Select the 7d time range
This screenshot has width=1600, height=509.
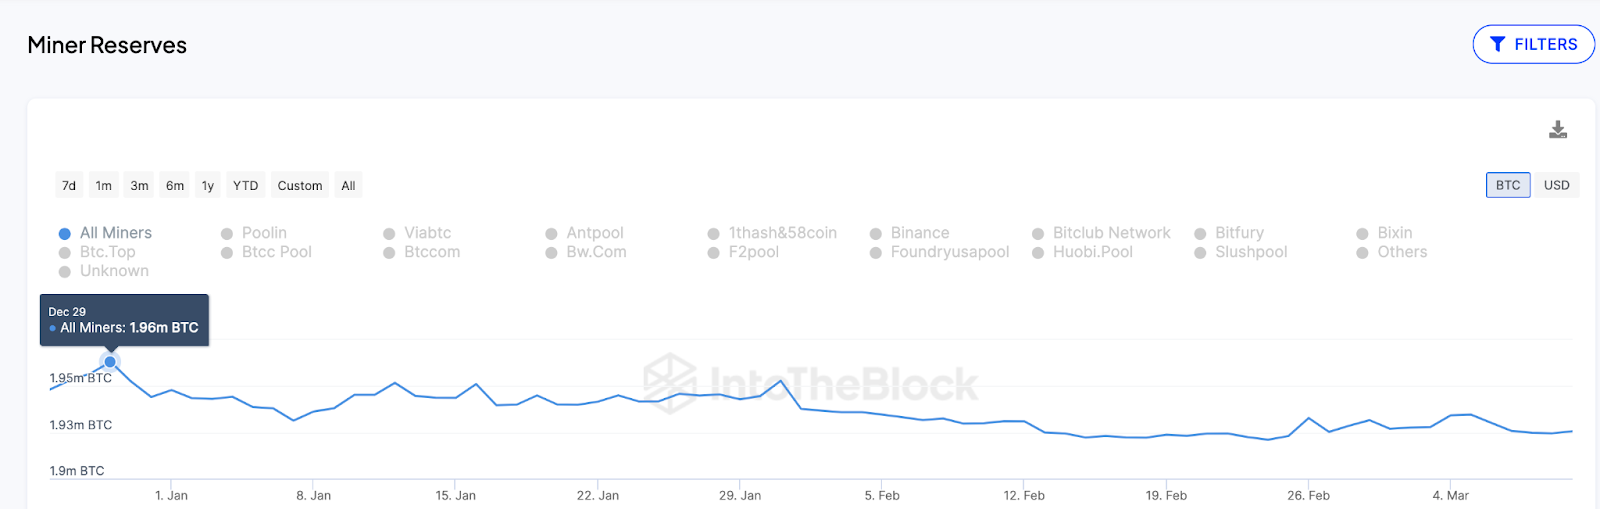tap(69, 185)
